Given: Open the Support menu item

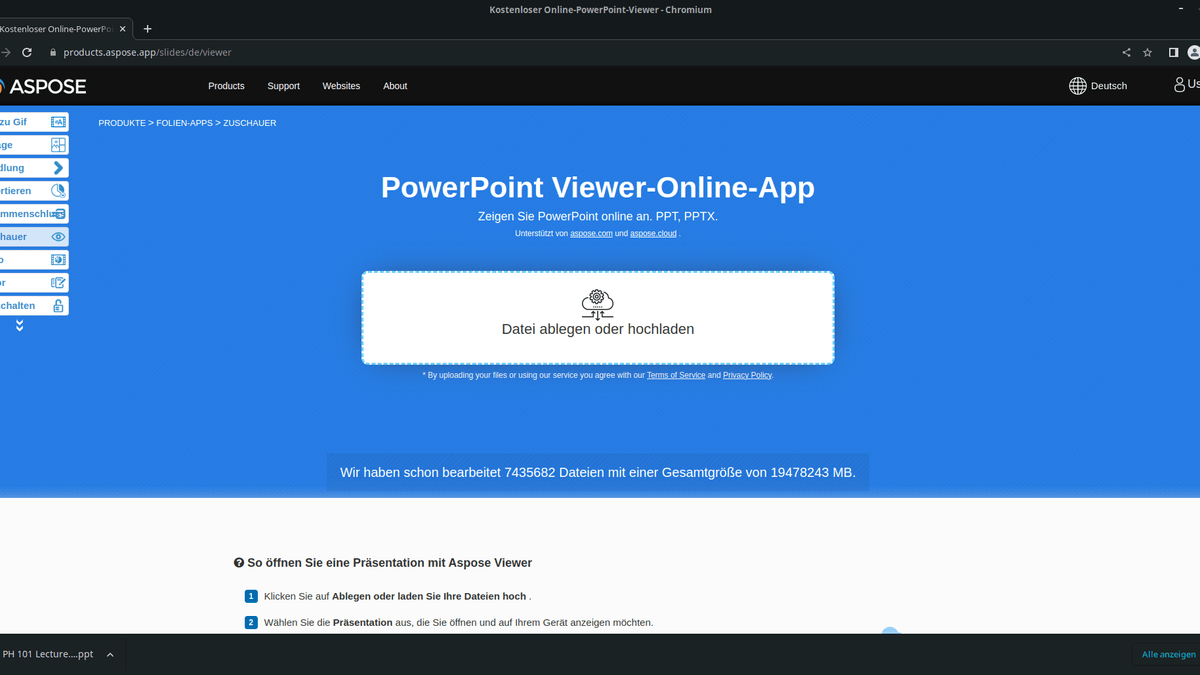Looking at the screenshot, I should [283, 86].
